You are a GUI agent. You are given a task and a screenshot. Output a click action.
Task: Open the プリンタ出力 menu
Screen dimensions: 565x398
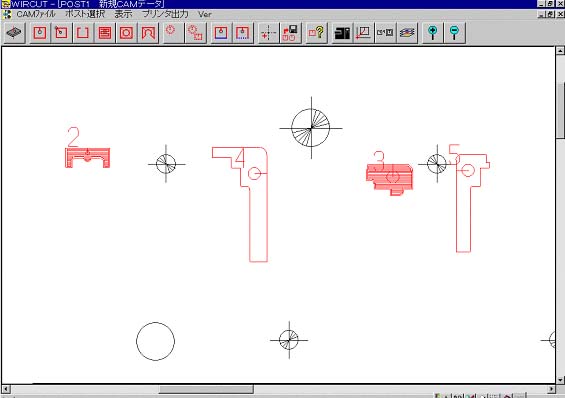tap(165, 14)
